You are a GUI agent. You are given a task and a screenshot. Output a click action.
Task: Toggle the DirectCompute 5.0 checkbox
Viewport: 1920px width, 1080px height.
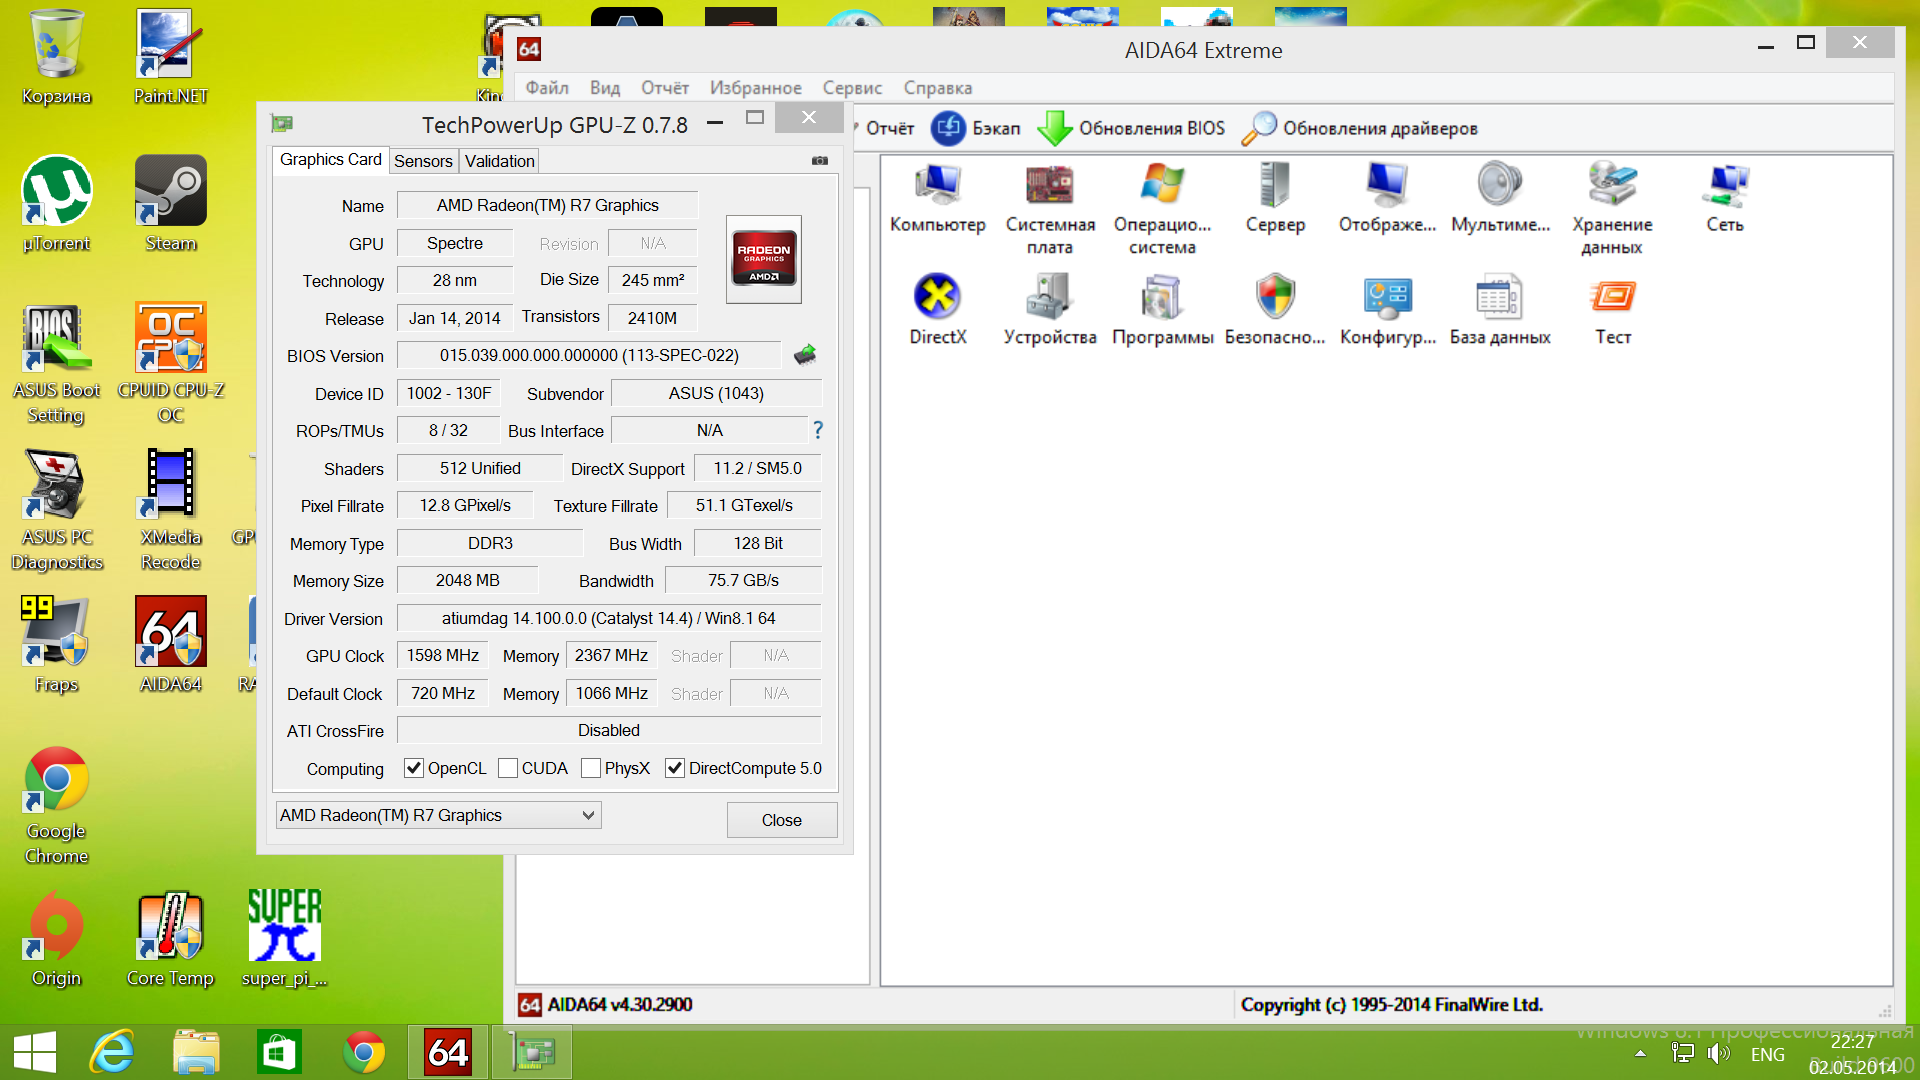pos(675,768)
